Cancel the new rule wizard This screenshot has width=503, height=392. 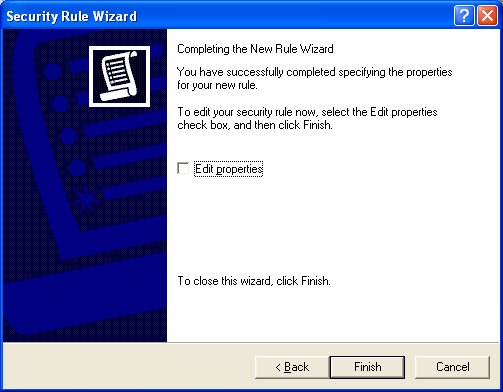tap(452, 367)
